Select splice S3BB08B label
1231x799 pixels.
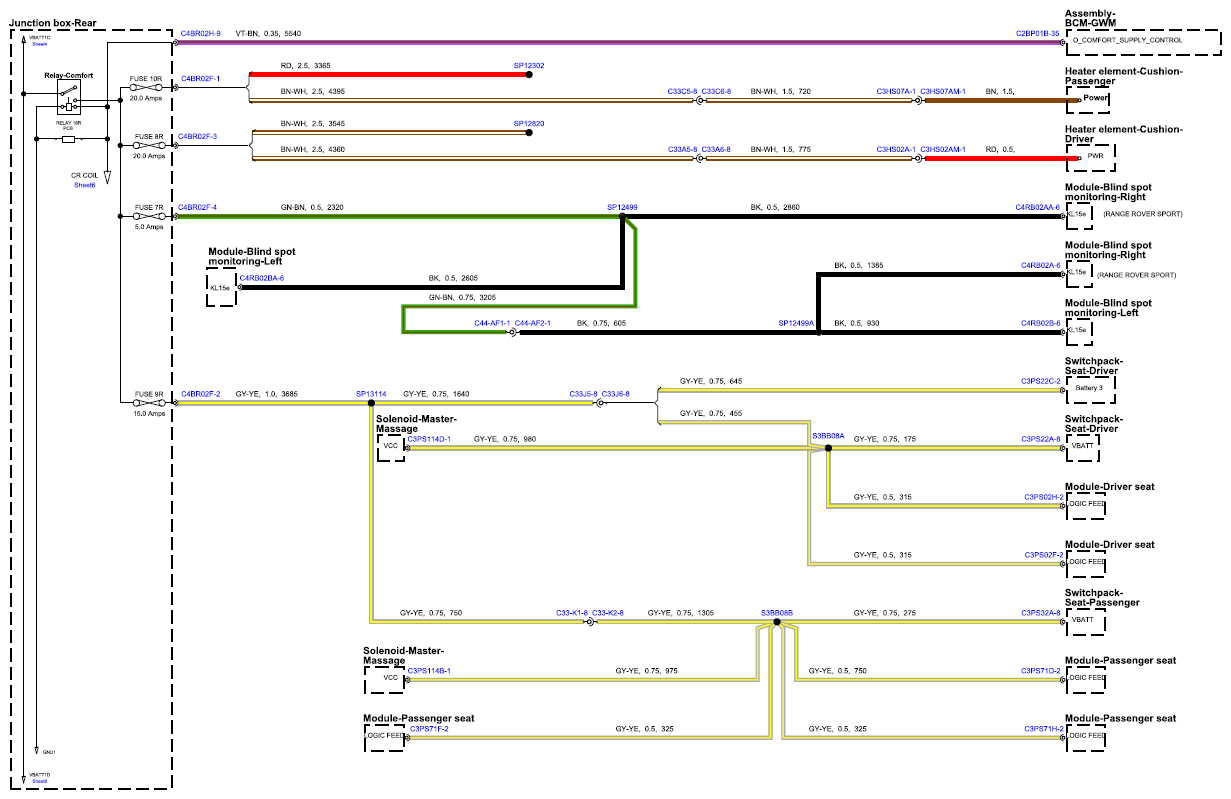point(776,612)
